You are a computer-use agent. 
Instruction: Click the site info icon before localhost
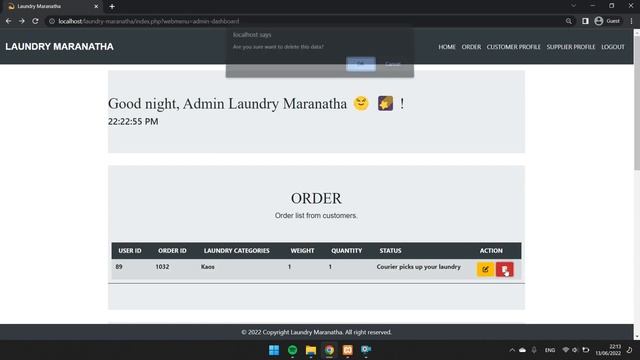point(52,21)
